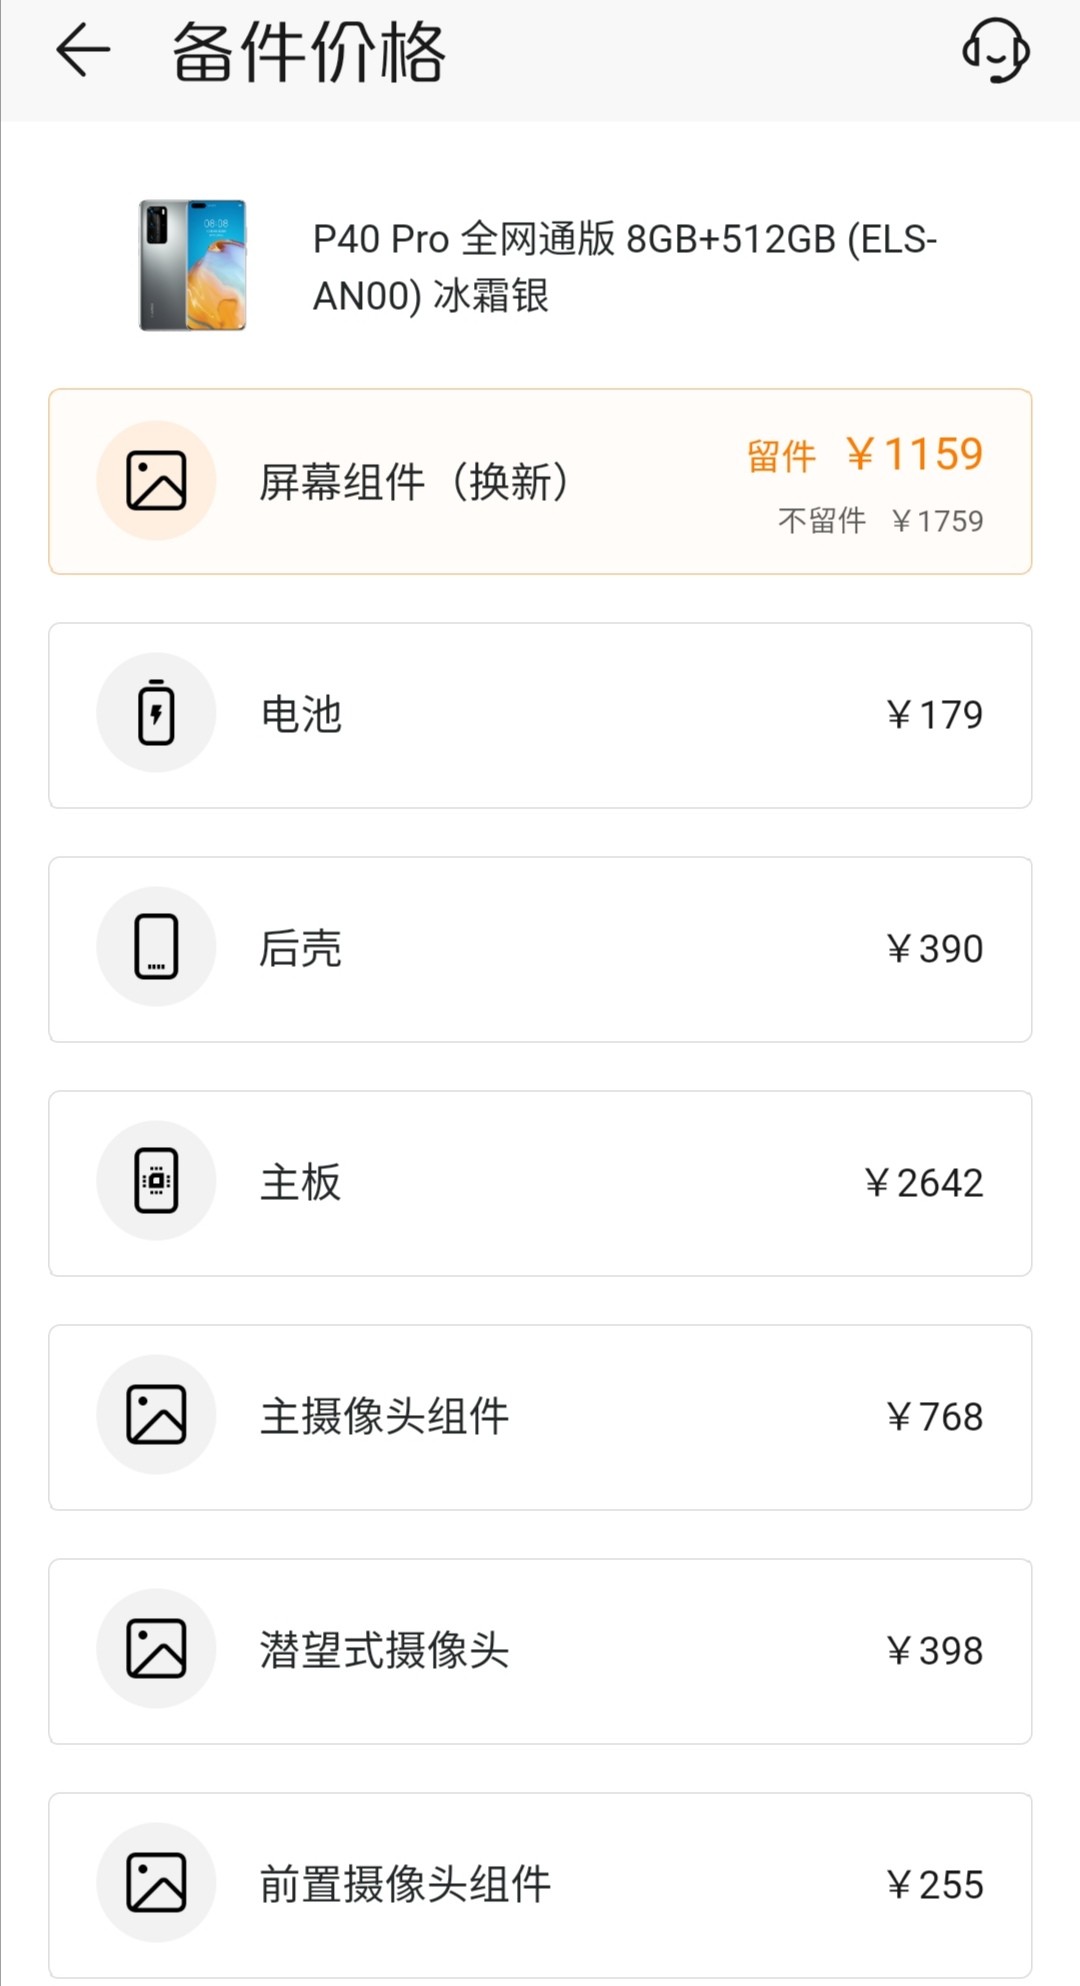Open the 后壳 price row
The width and height of the screenshot is (1080, 1986).
pyautogui.click(x=540, y=949)
